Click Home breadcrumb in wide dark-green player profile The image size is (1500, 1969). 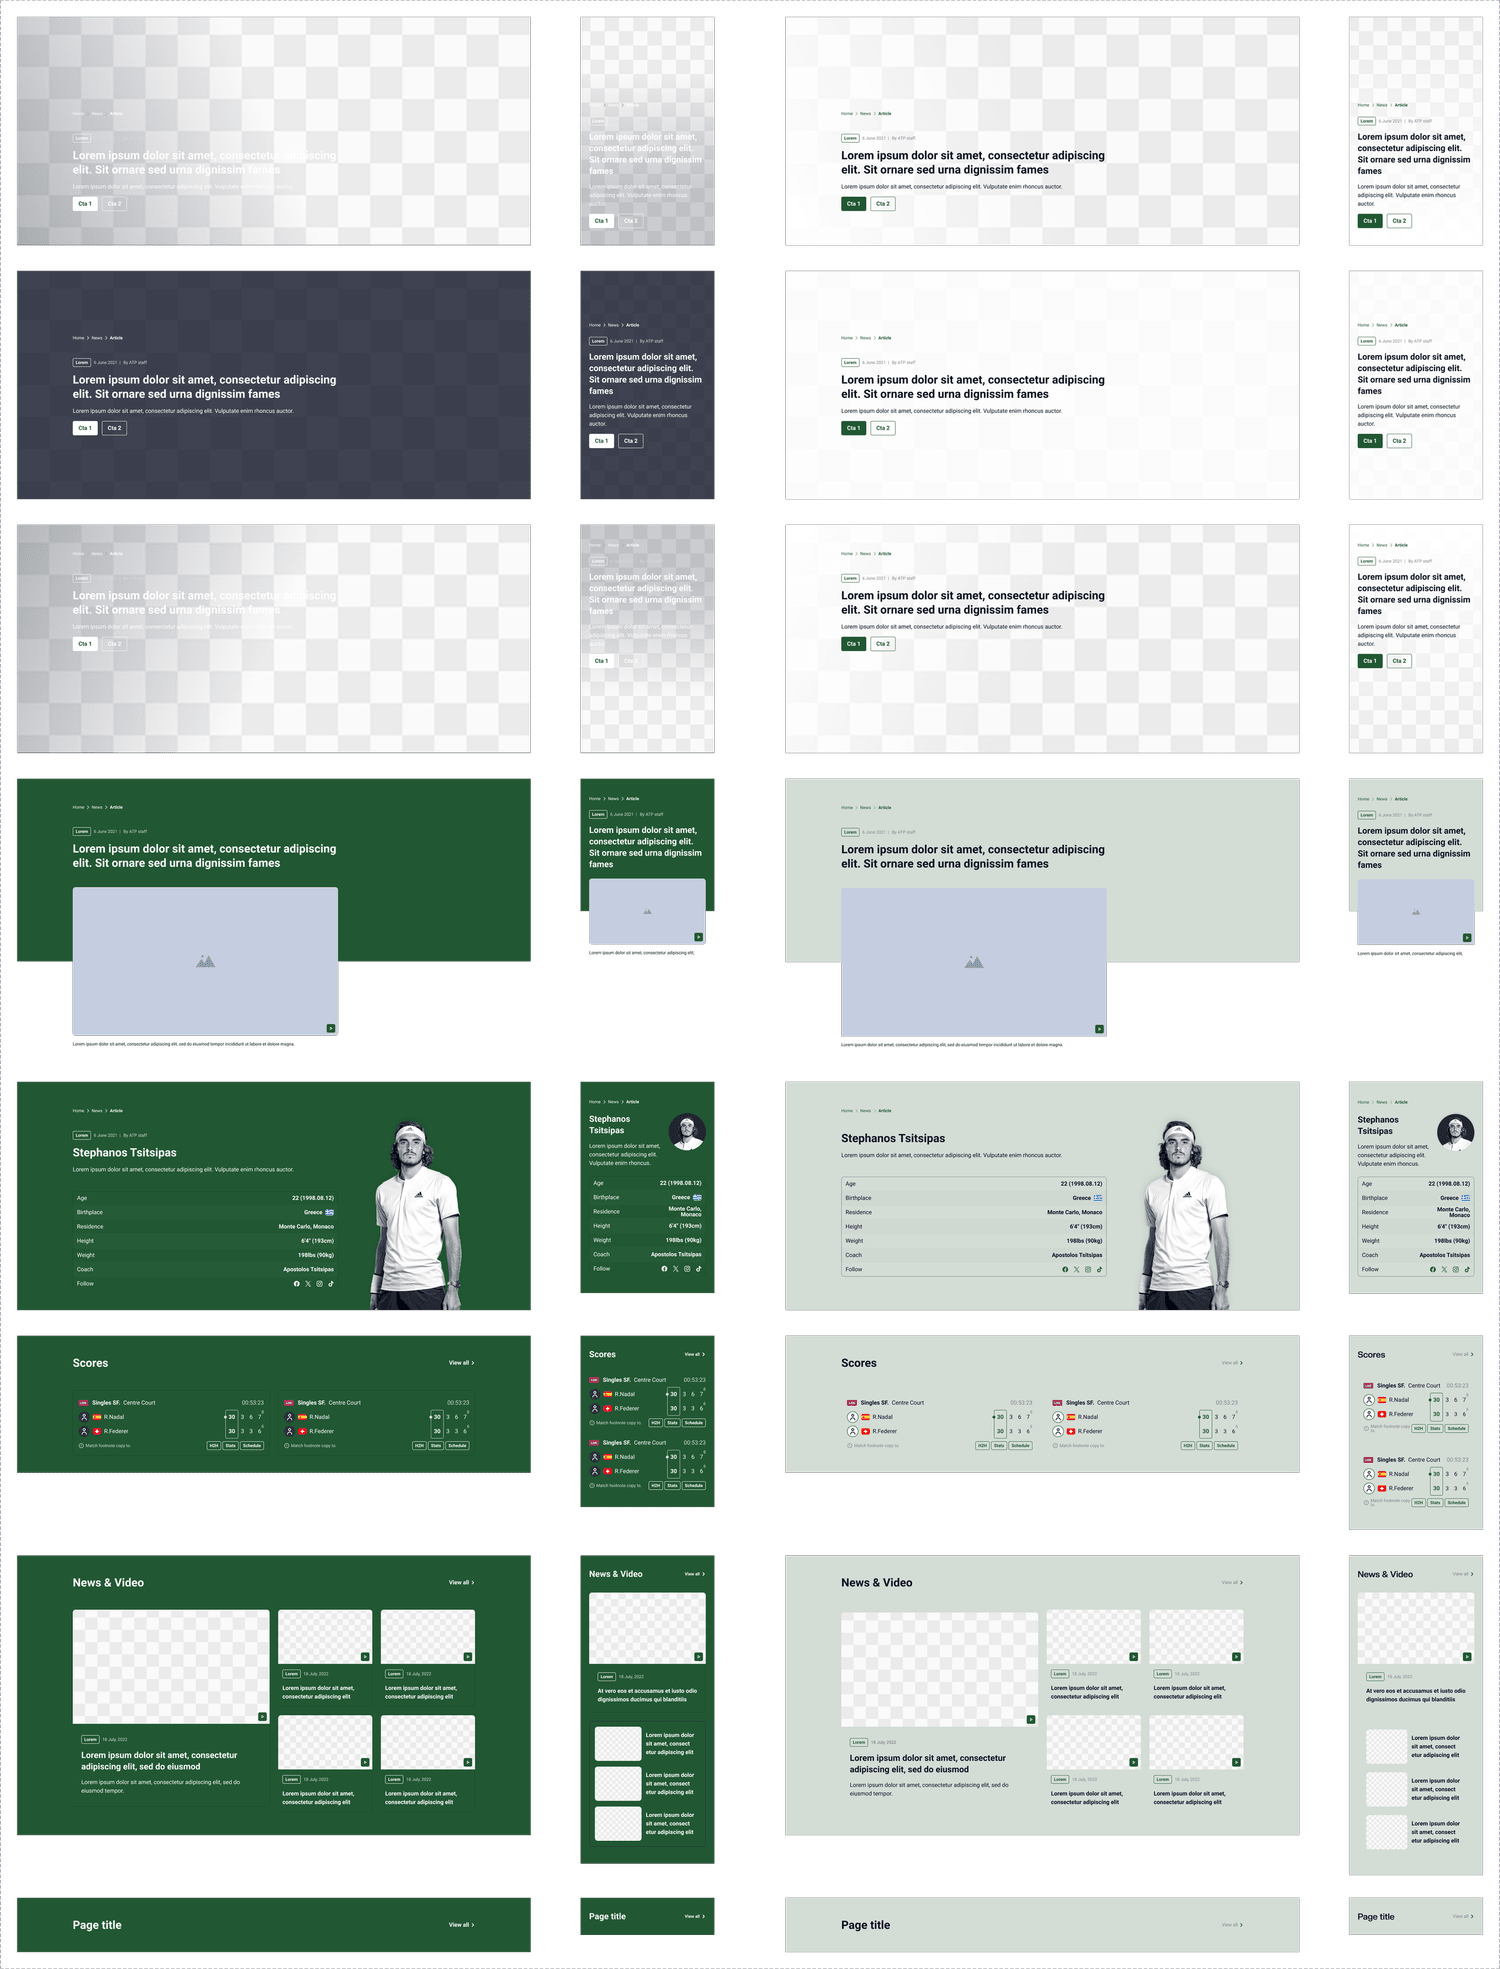[78, 1111]
